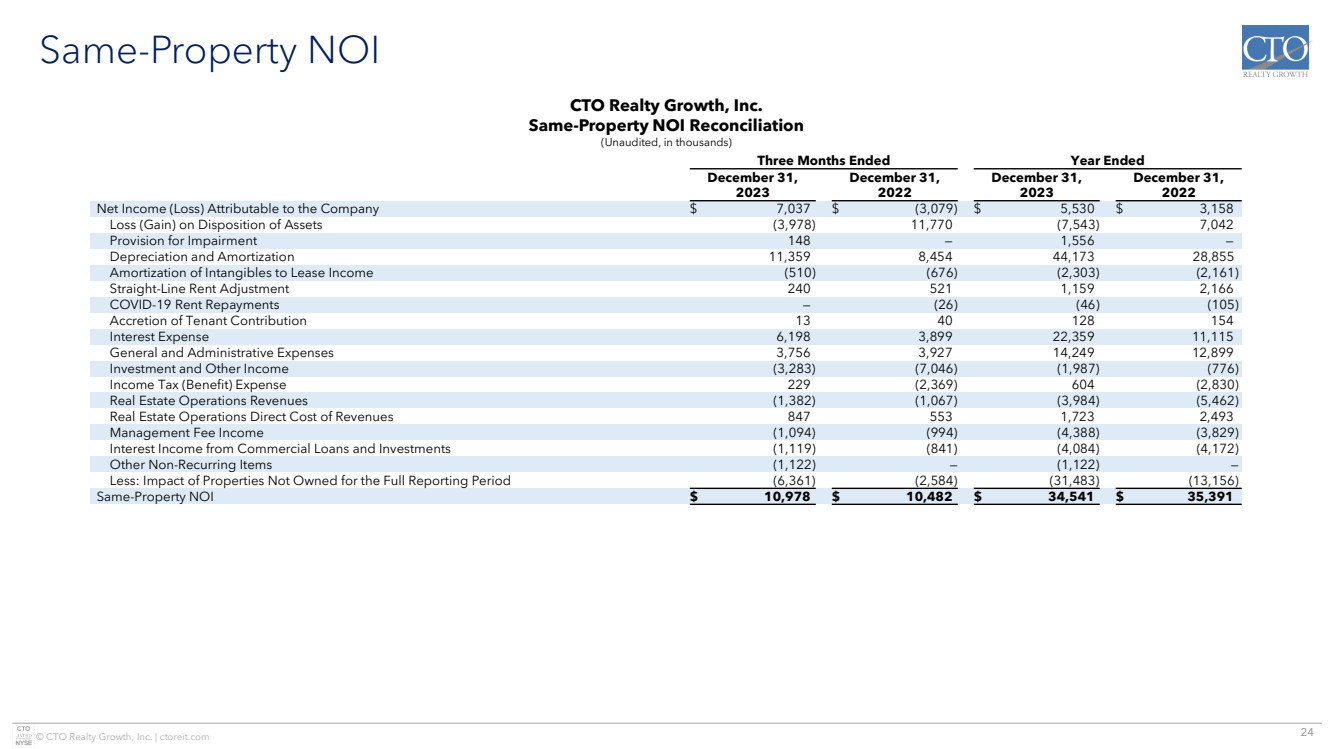Click the Provision for Impairment row label

[x=183, y=241]
